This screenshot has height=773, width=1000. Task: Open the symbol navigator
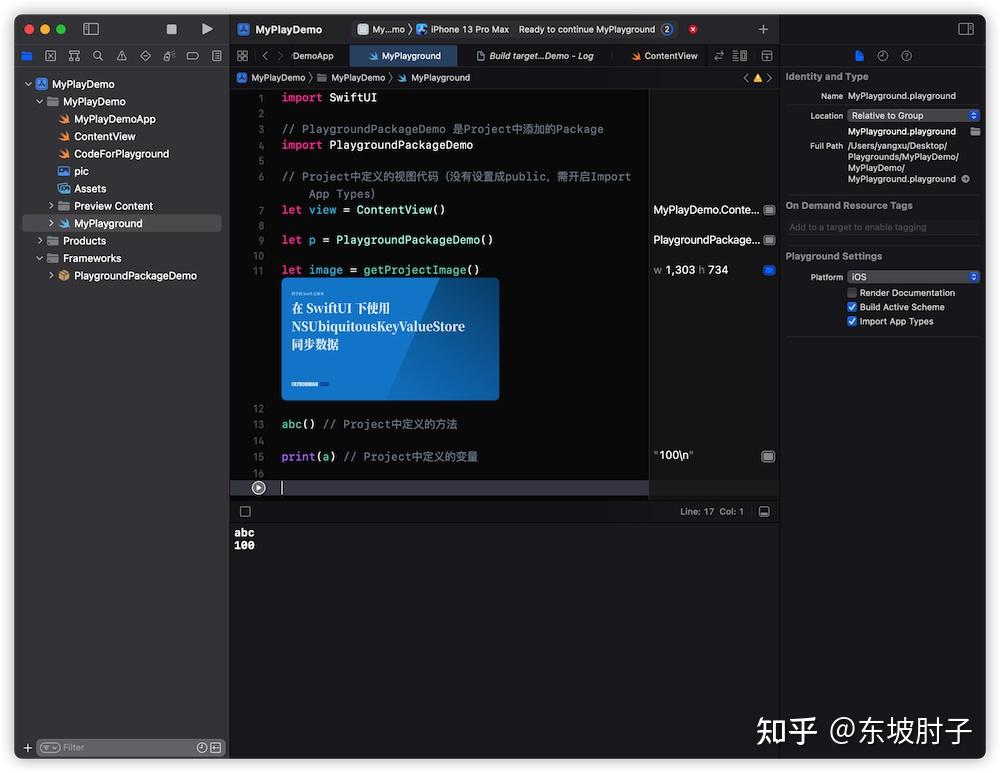coord(74,56)
